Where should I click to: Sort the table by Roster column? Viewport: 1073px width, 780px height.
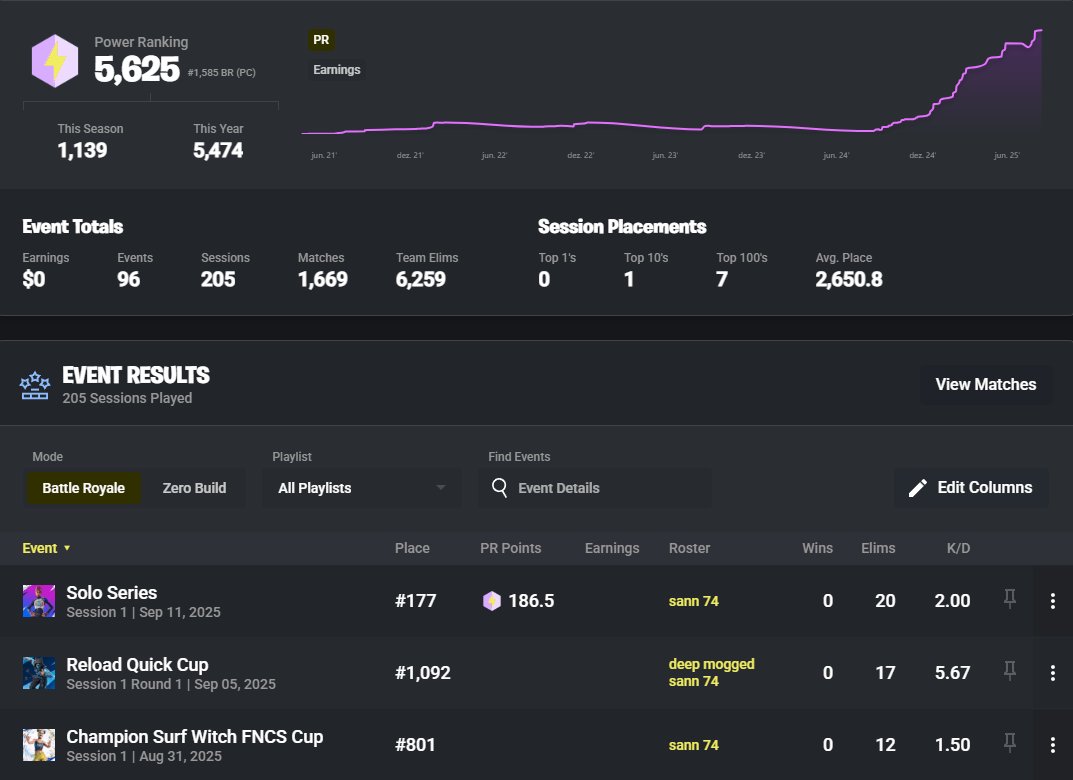(689, 548)
